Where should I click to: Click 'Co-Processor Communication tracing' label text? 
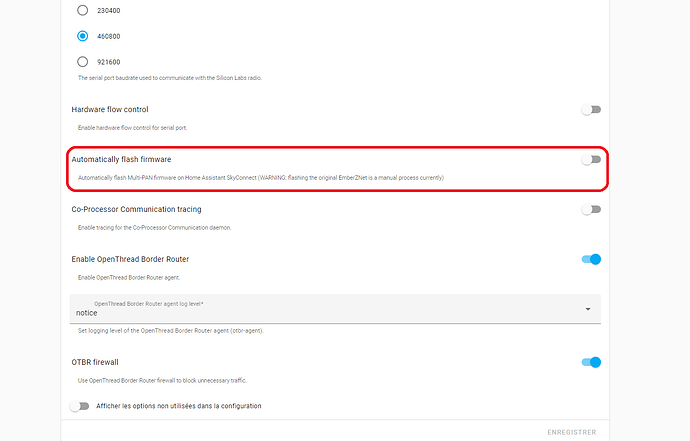[136, 209]
